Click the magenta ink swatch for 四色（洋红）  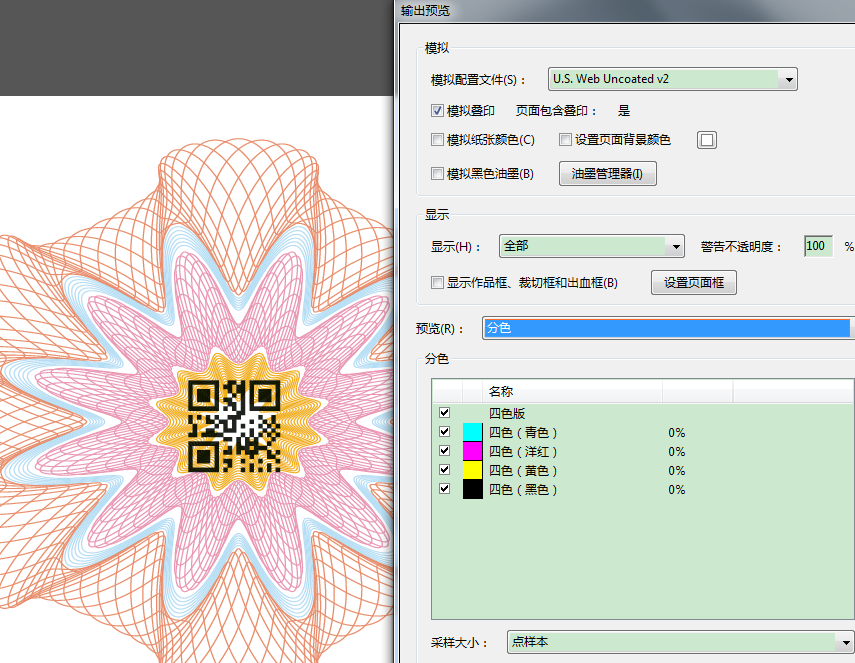click(472, 451)
